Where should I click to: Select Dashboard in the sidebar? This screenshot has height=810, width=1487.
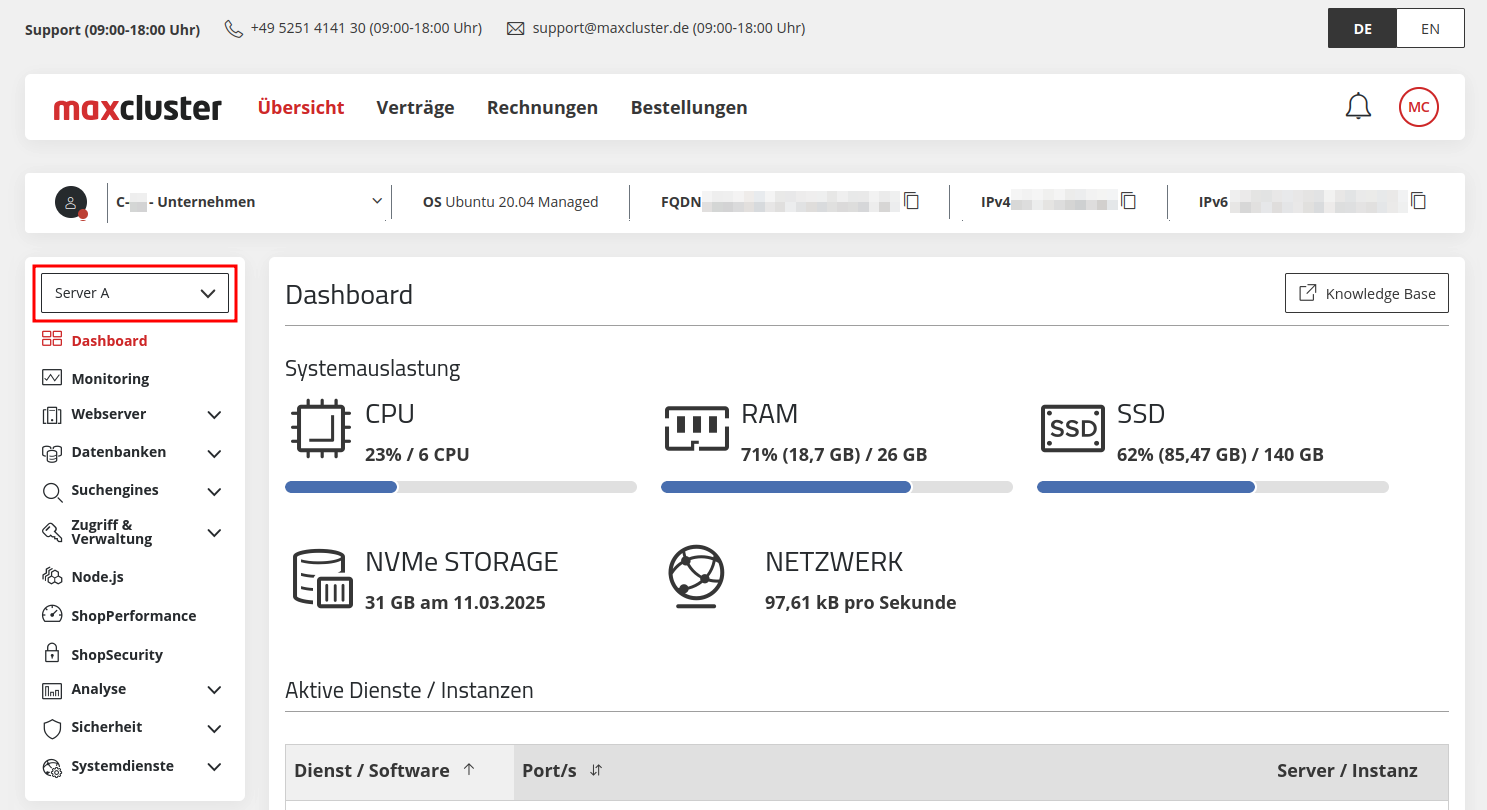pyautogui.click(x=109, y=341)
